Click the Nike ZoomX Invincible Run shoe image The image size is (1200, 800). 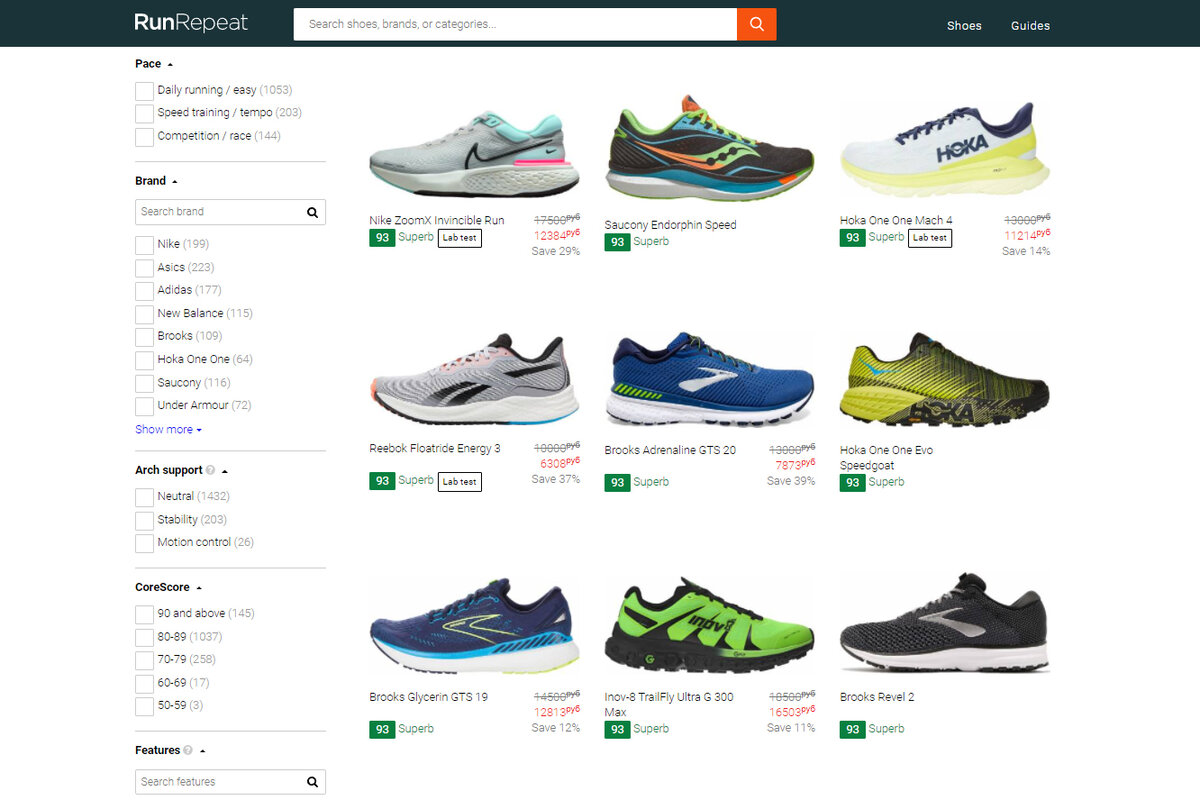point(474,152)
